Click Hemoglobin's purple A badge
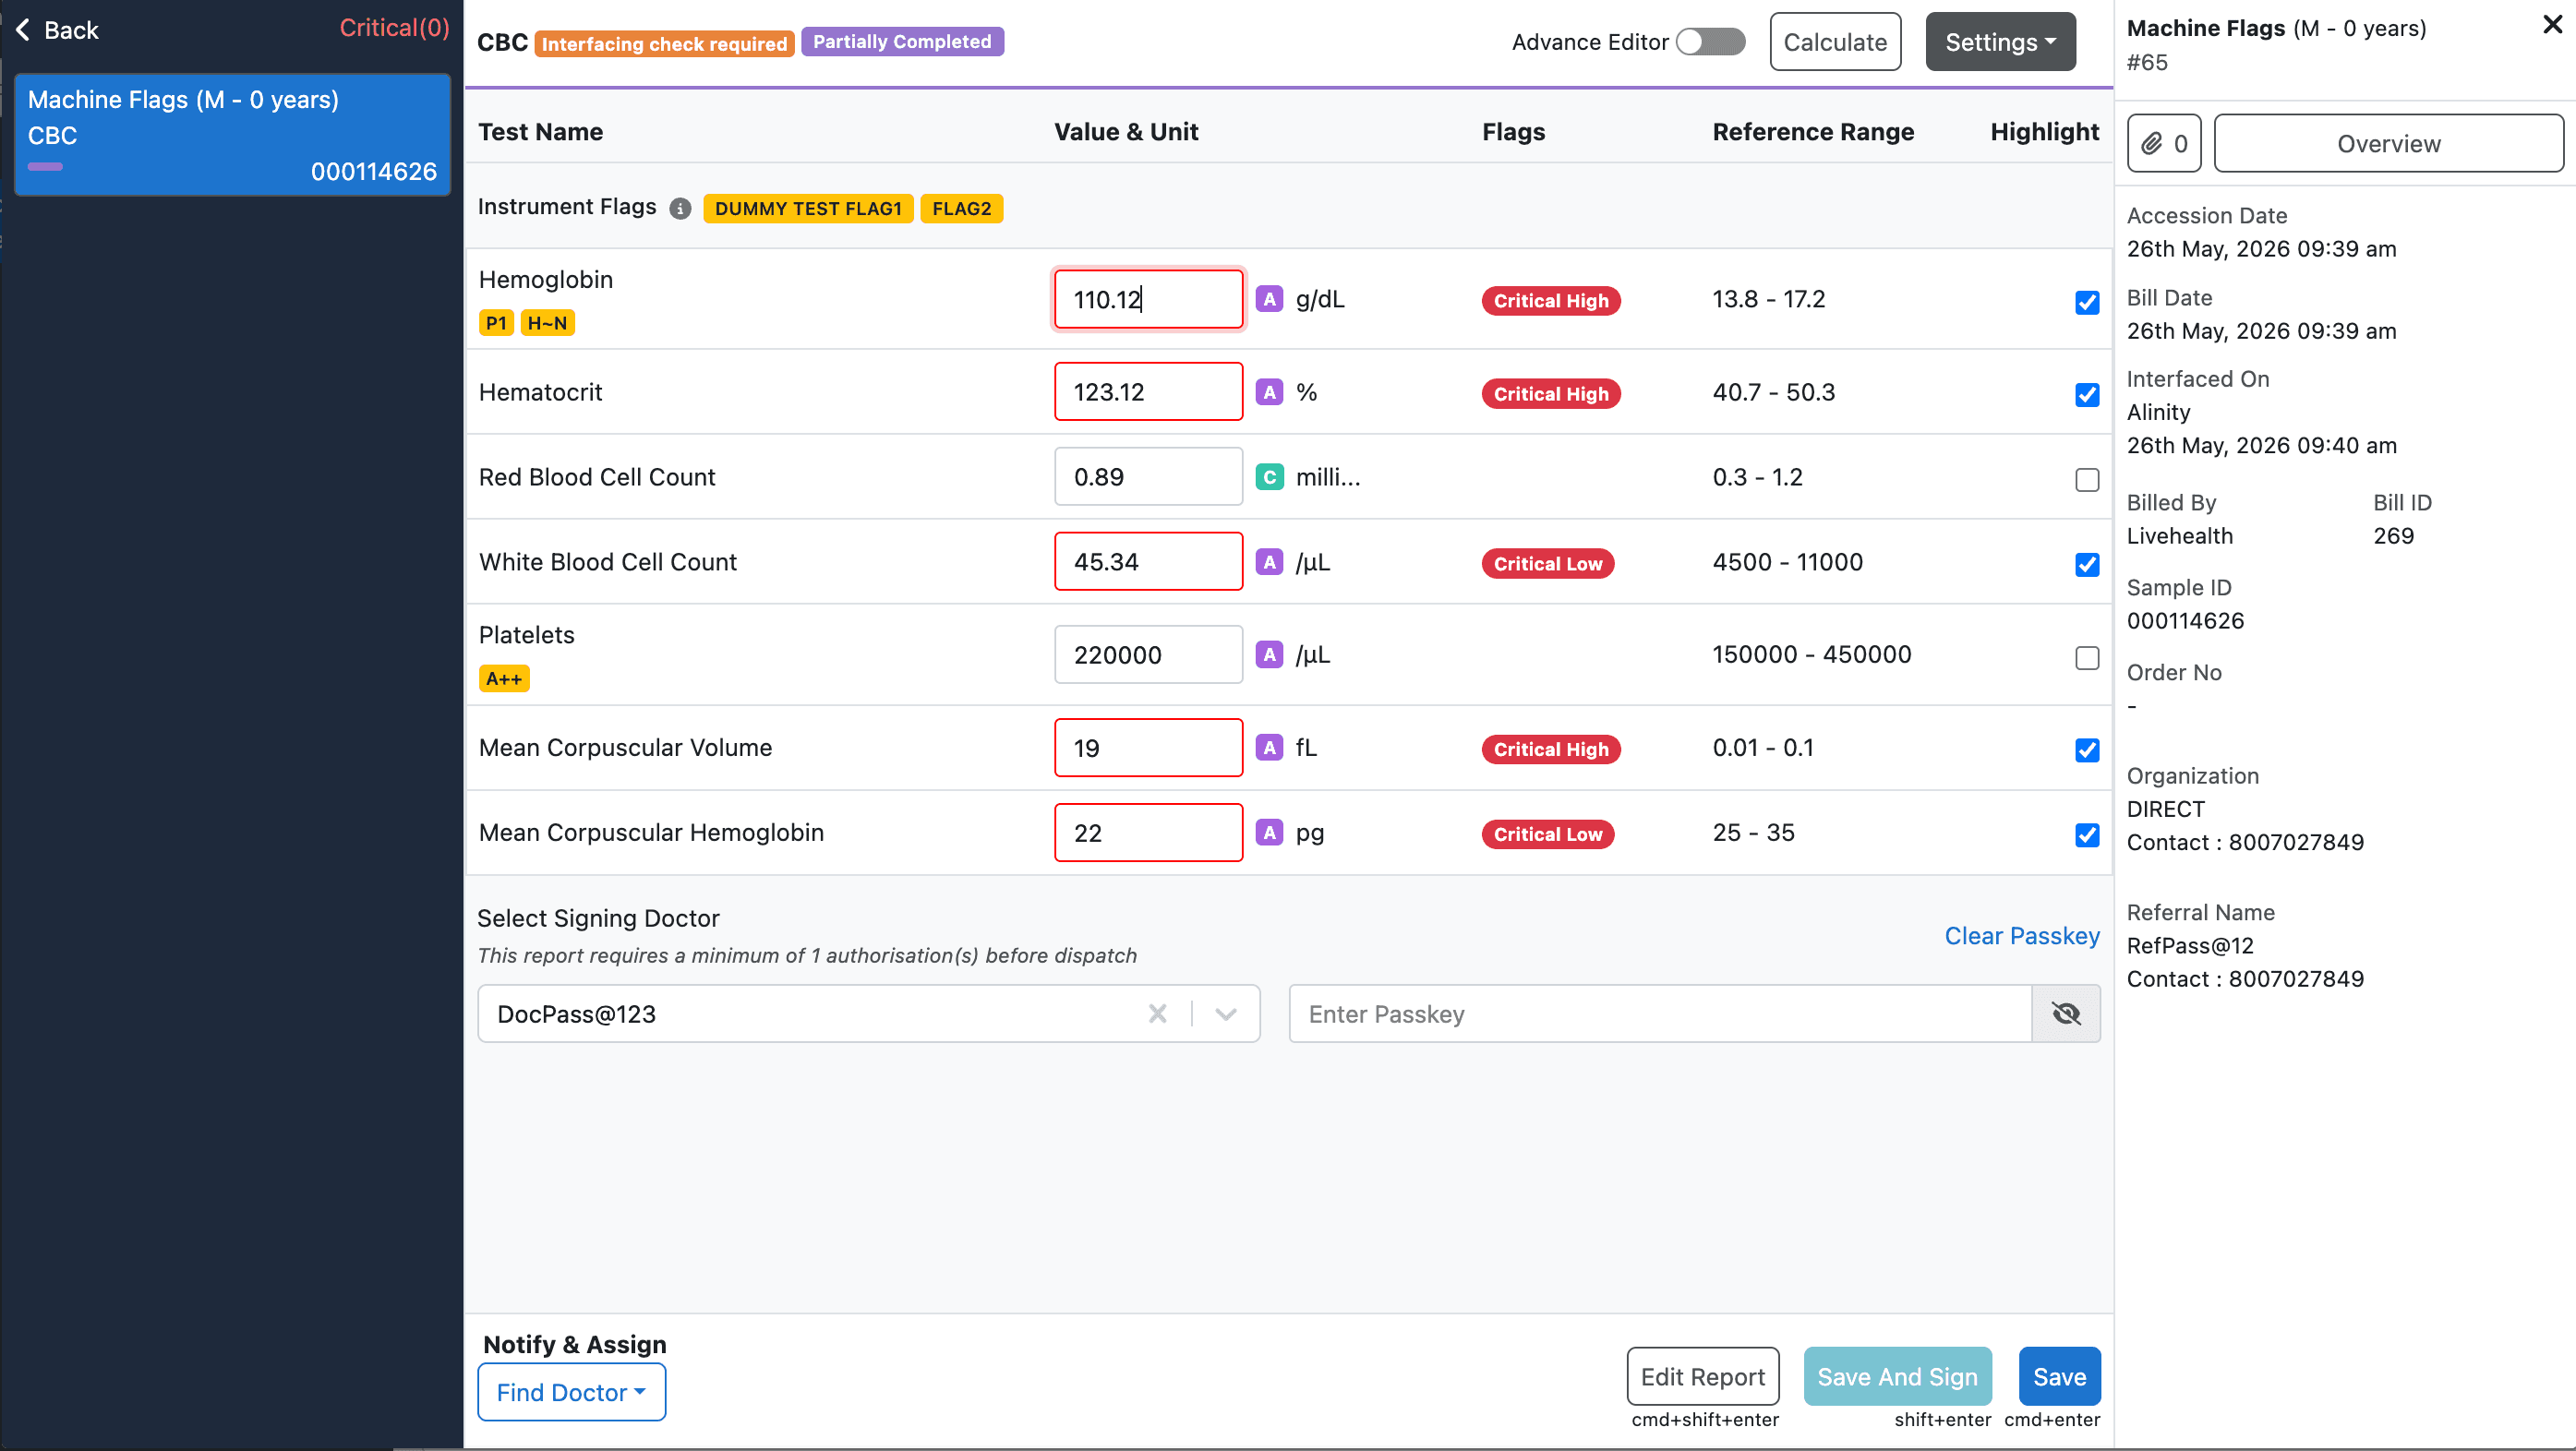Image resolution: width=2576 pixels, height=1451 pixels. click(1269, 299)
